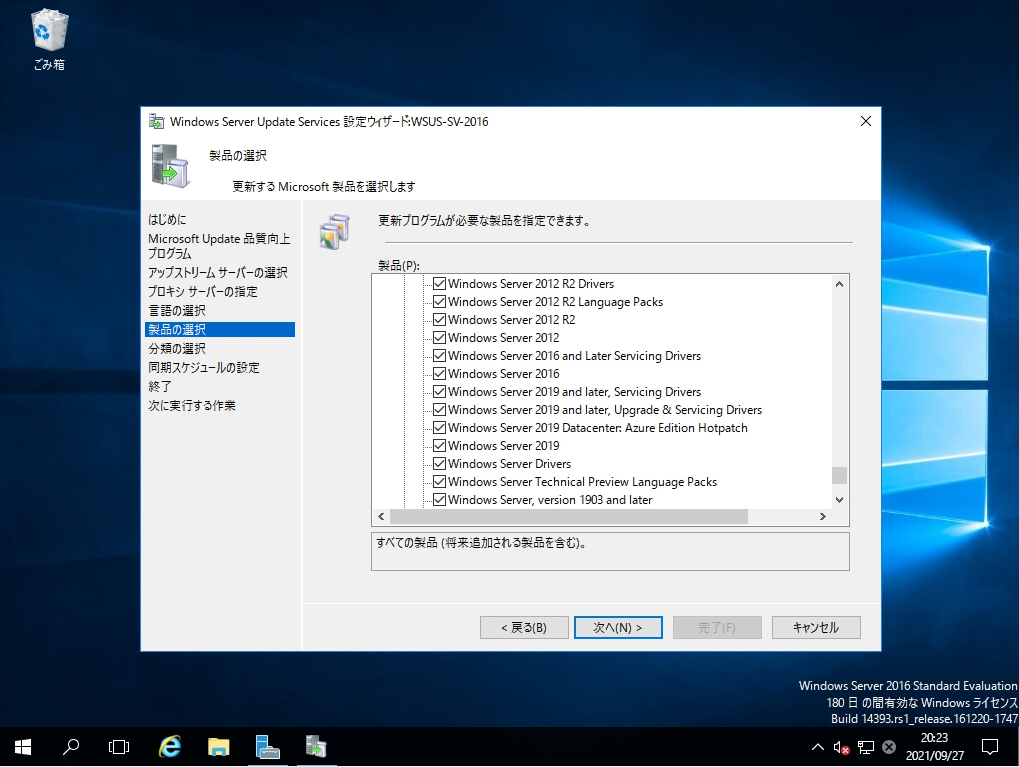Image resolution: width=1019 pixels, height=767 pixels.
Task: Toggle the Windows Server 2019 checkbox
Action: (x=439, y=445)
